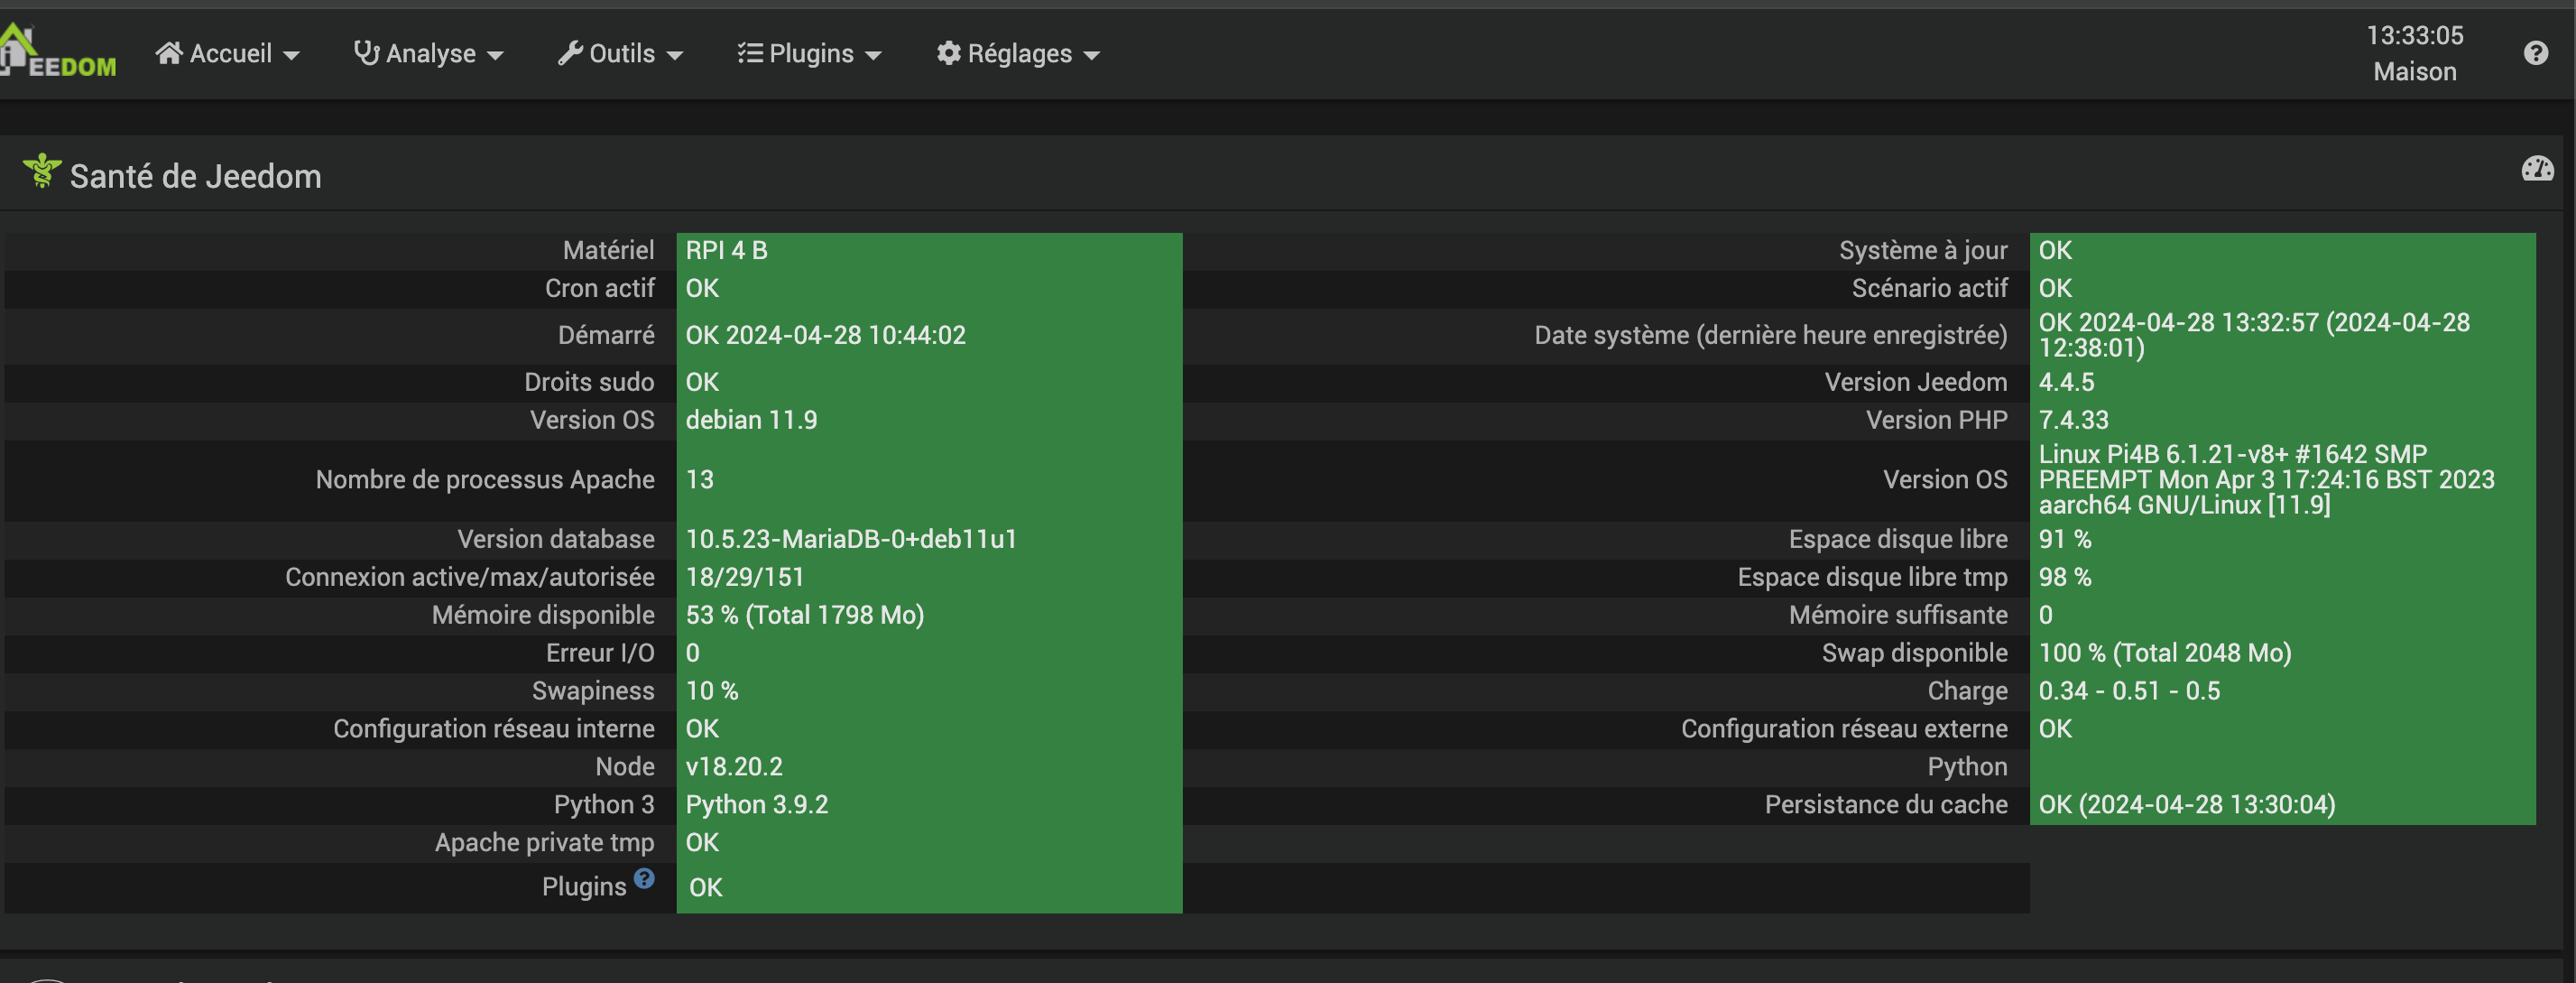Click the Jeedom logo
Screen dimensions: 2576x983
[58, 54]
